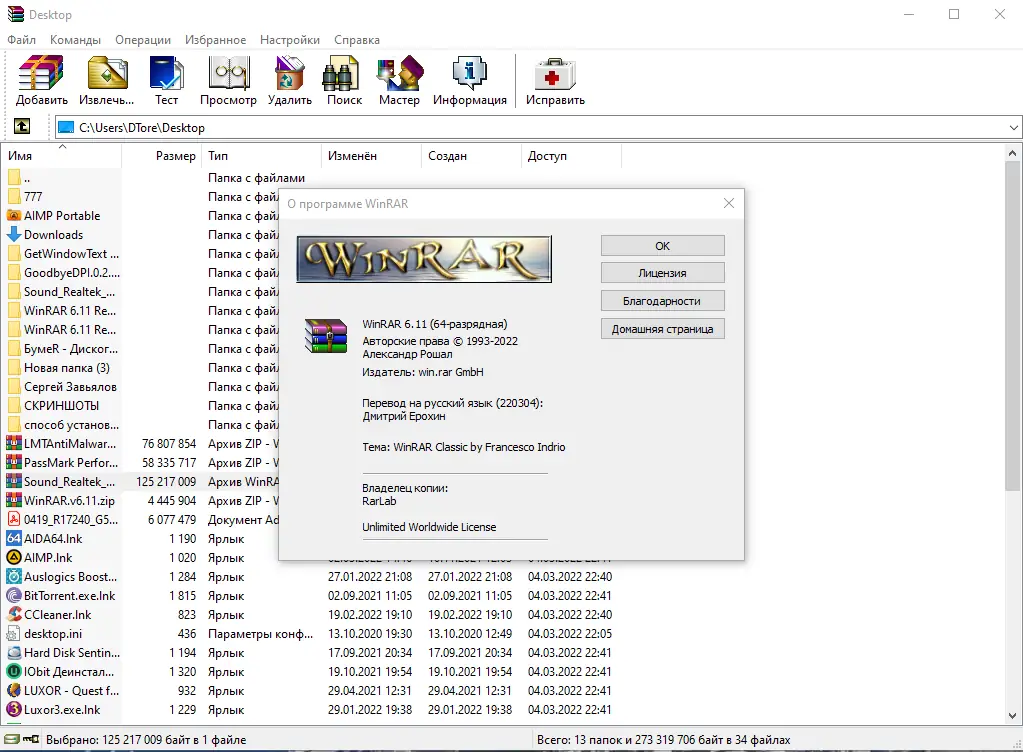Open the Настройки menu
Screen dimensions: 1023x752
click(290, 40)
